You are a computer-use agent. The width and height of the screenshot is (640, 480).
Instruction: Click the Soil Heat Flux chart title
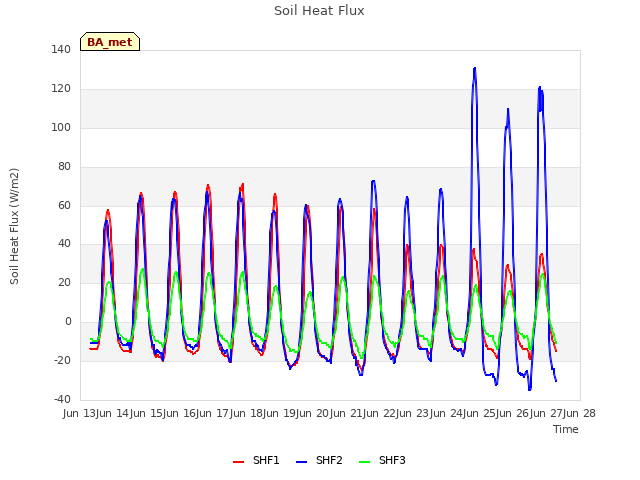click(319, 11)
